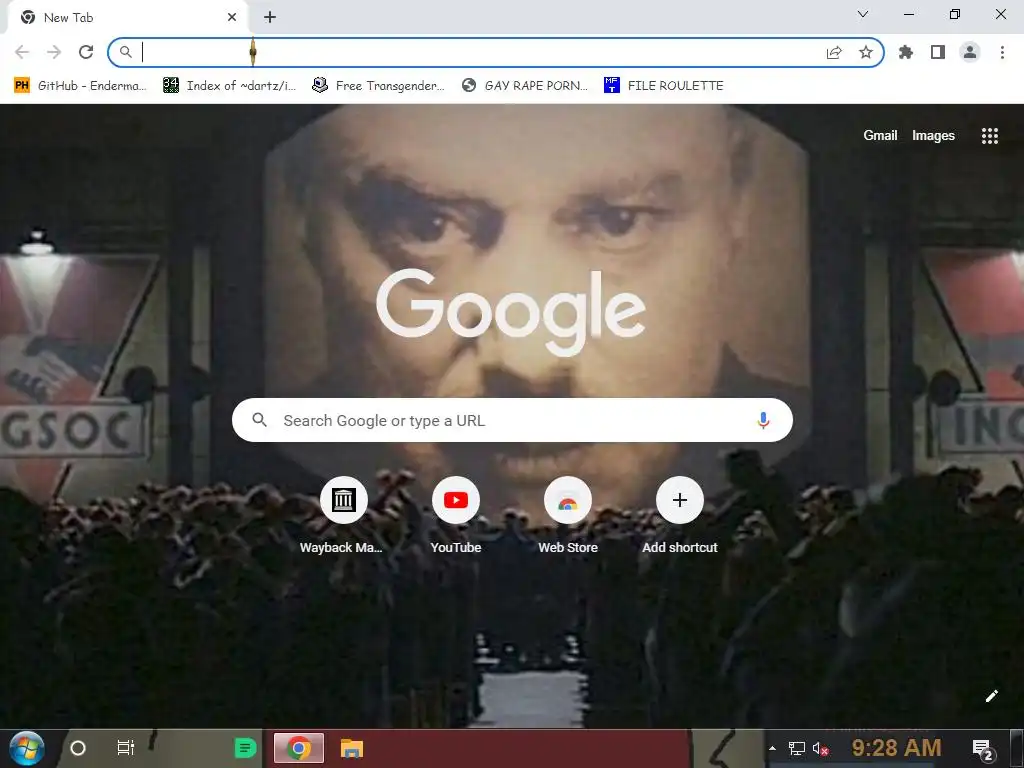Customize this page with pencil icon
1024x768 pixels.
[991, 696]
